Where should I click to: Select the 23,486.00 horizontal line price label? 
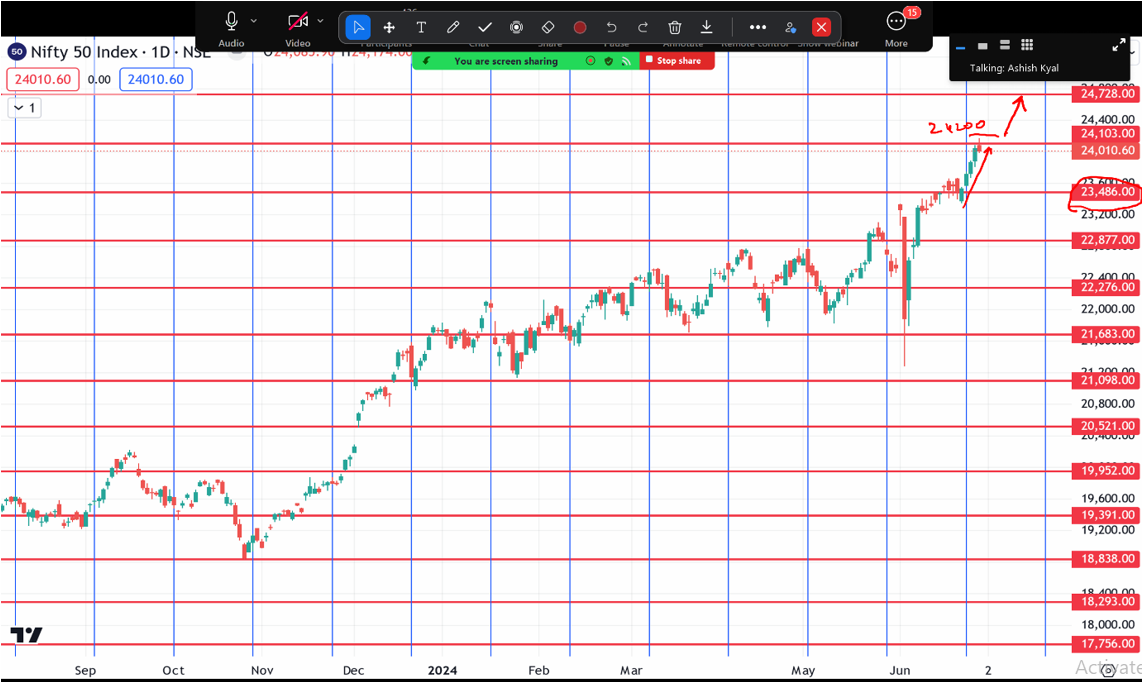pyautogui.click(x=1107, y=192)
